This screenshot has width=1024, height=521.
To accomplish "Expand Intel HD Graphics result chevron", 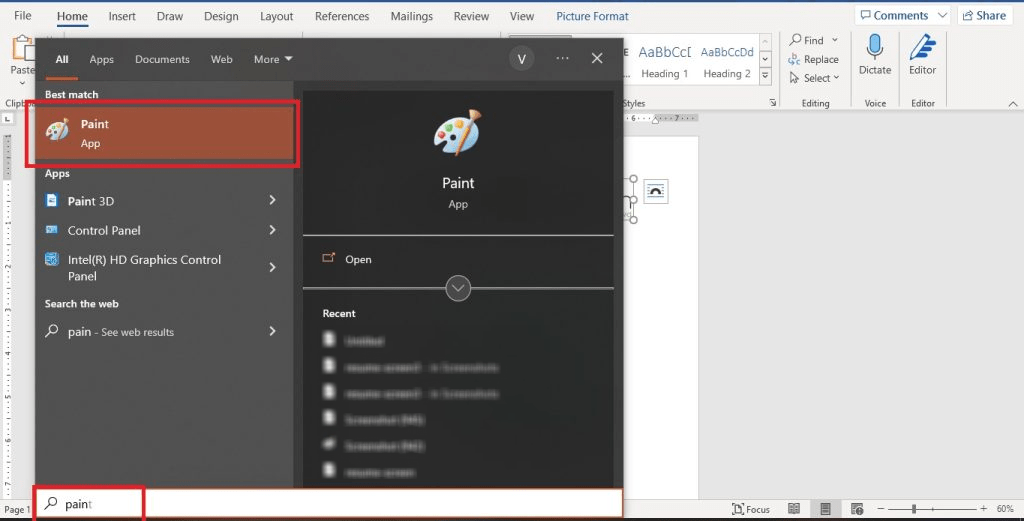I will pyautogui.click(x=272, y=267).
